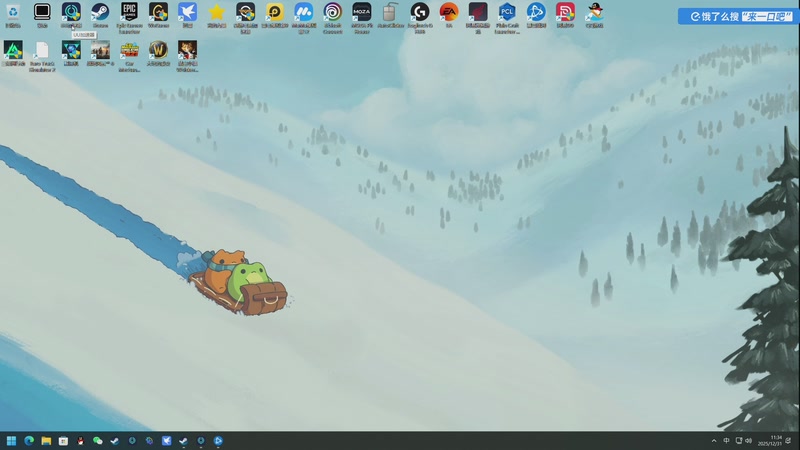Open the anime character game shortcut

187,56
